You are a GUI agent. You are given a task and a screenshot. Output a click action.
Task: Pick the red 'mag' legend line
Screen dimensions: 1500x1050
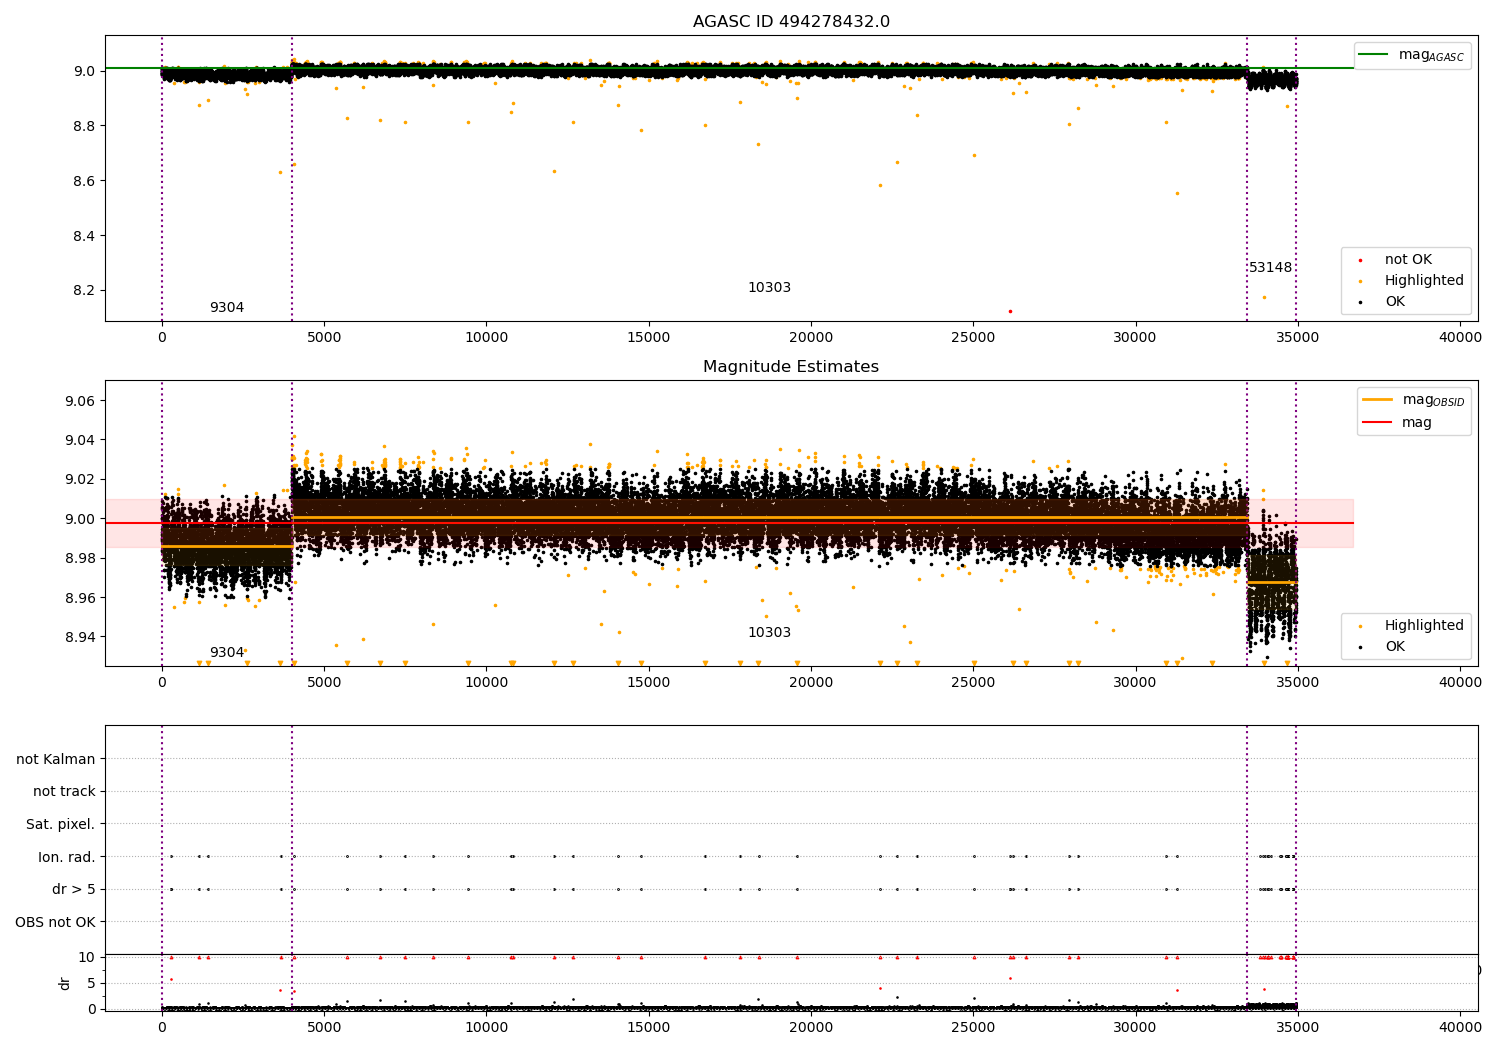(1377, 423)
